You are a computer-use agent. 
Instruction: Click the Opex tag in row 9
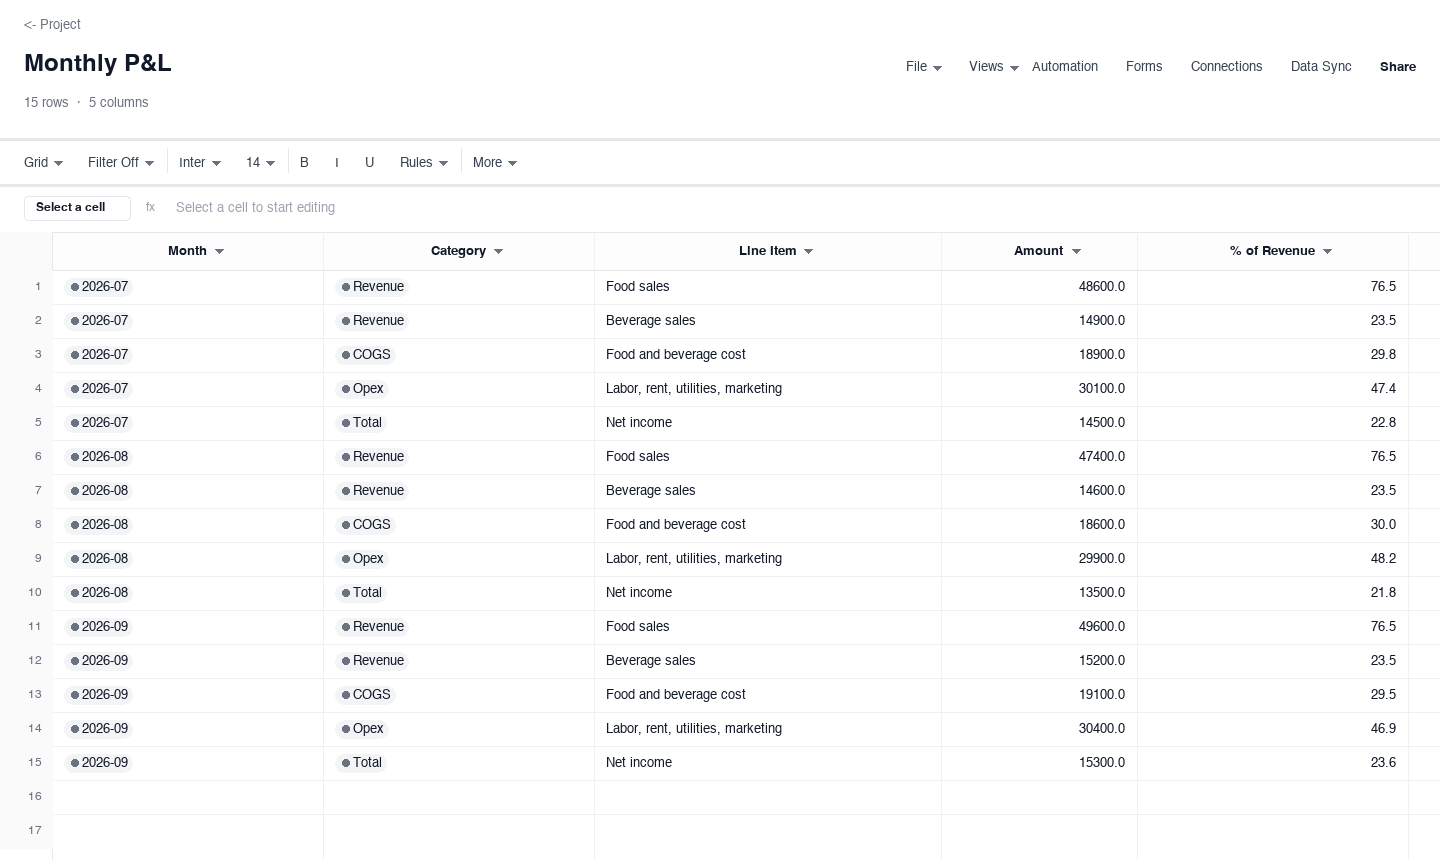click(x=362, y=559)
